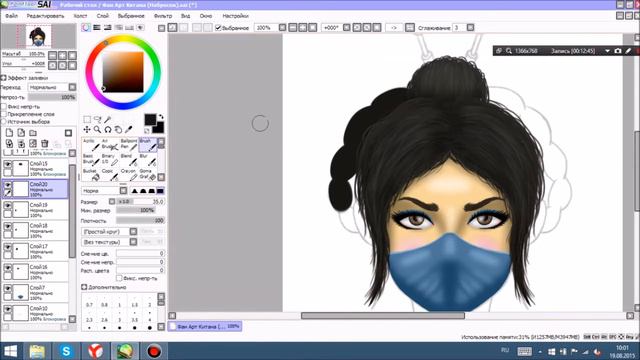Toggle visibility of layer Слой19
640x360 pixels.
click(x=7, y=206)
